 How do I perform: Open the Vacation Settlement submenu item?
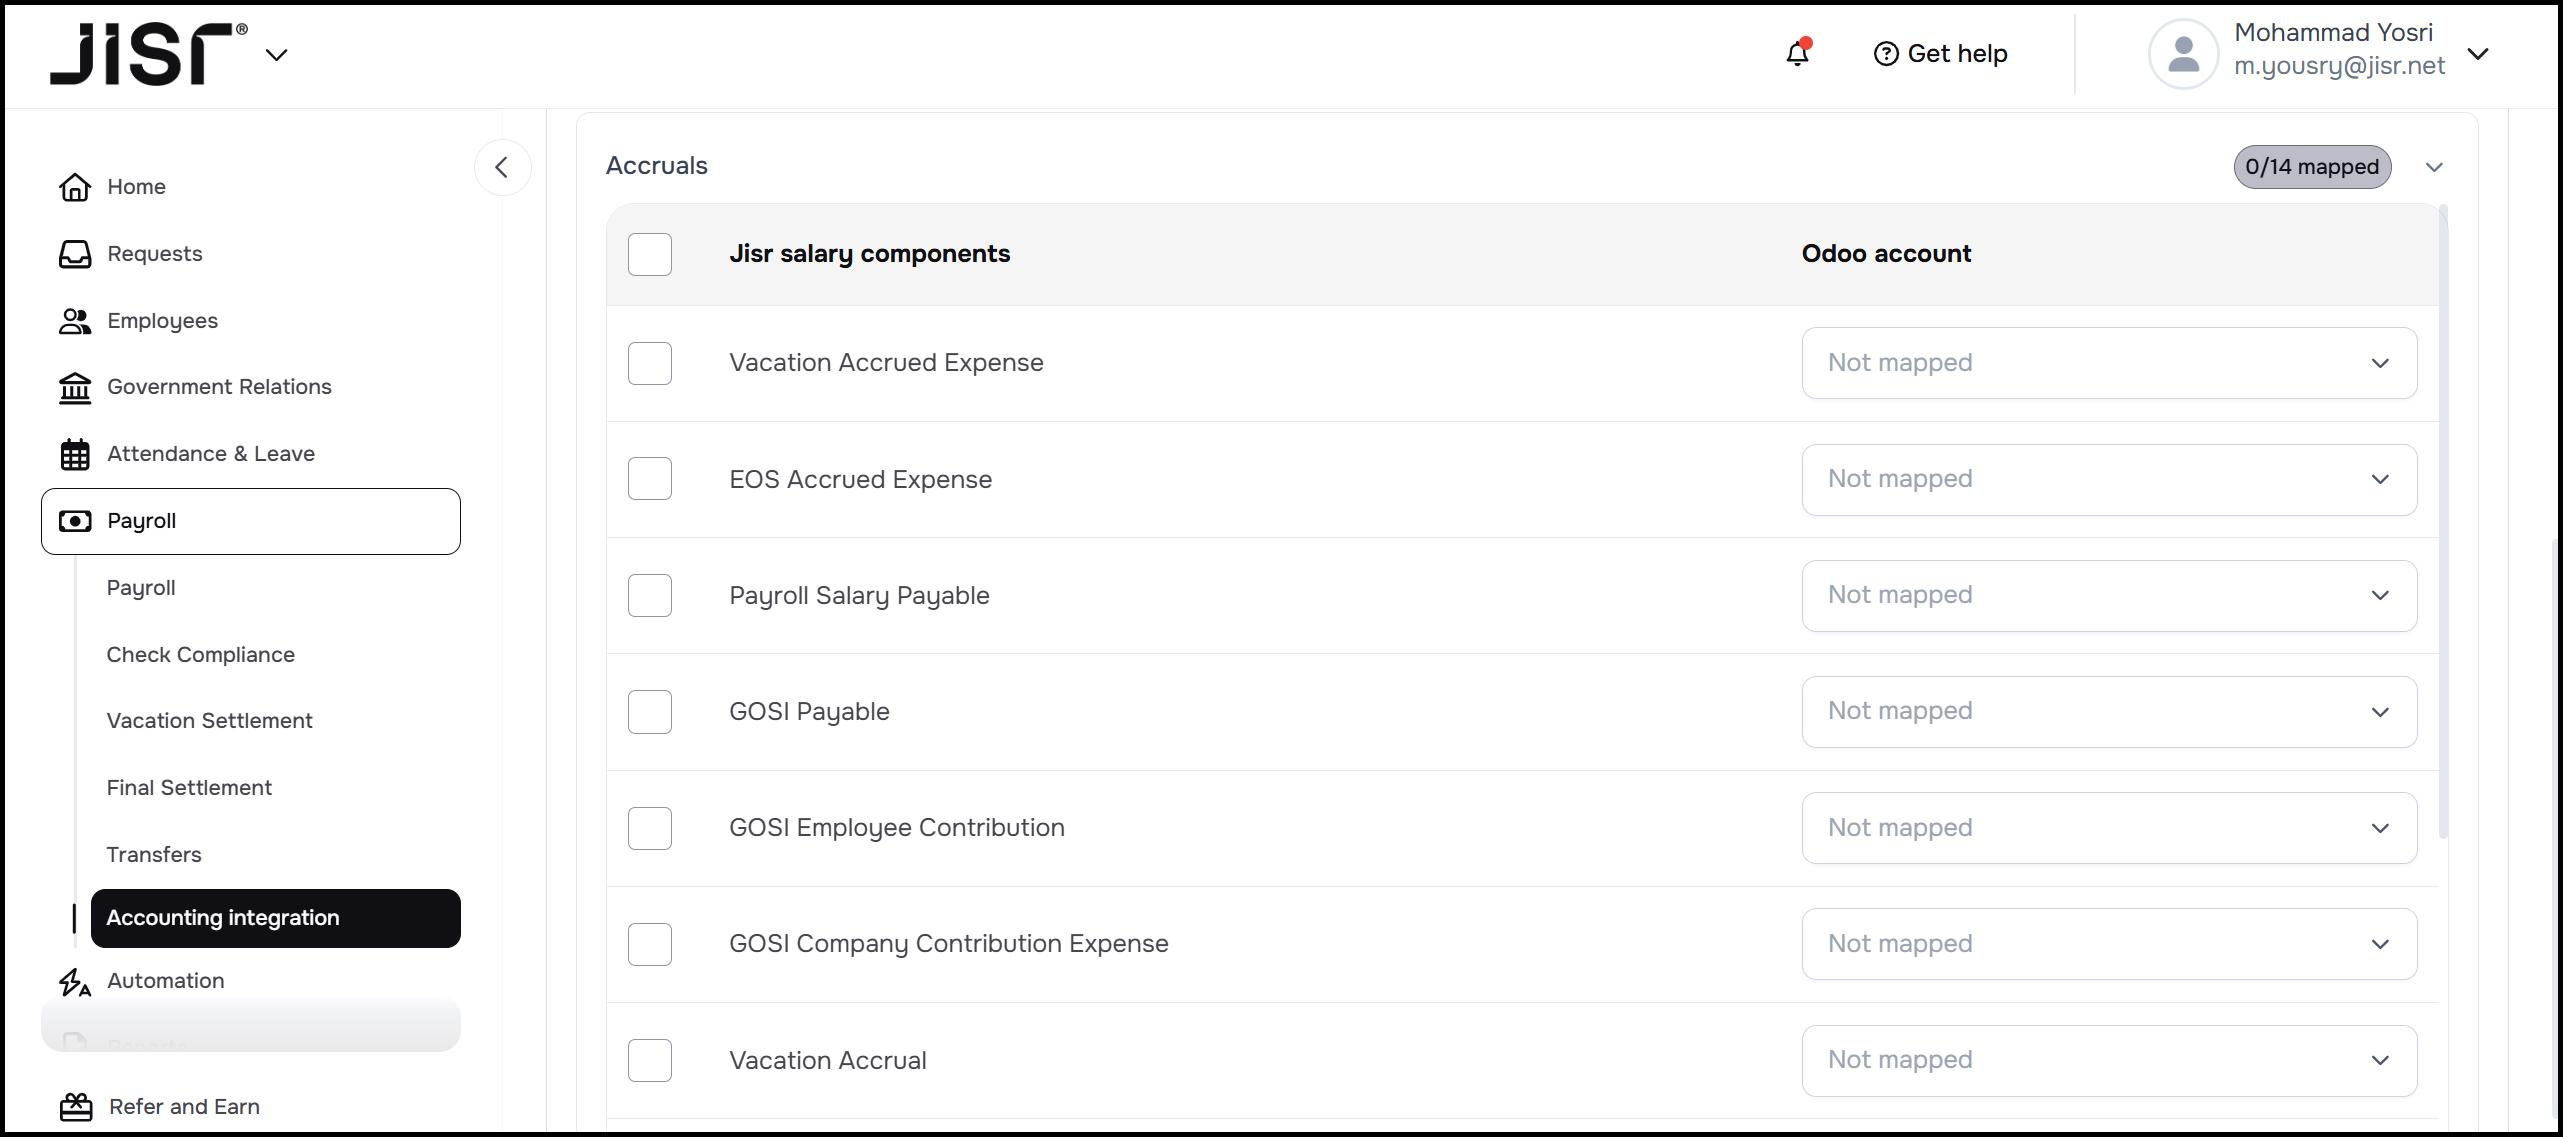point(209,721)
